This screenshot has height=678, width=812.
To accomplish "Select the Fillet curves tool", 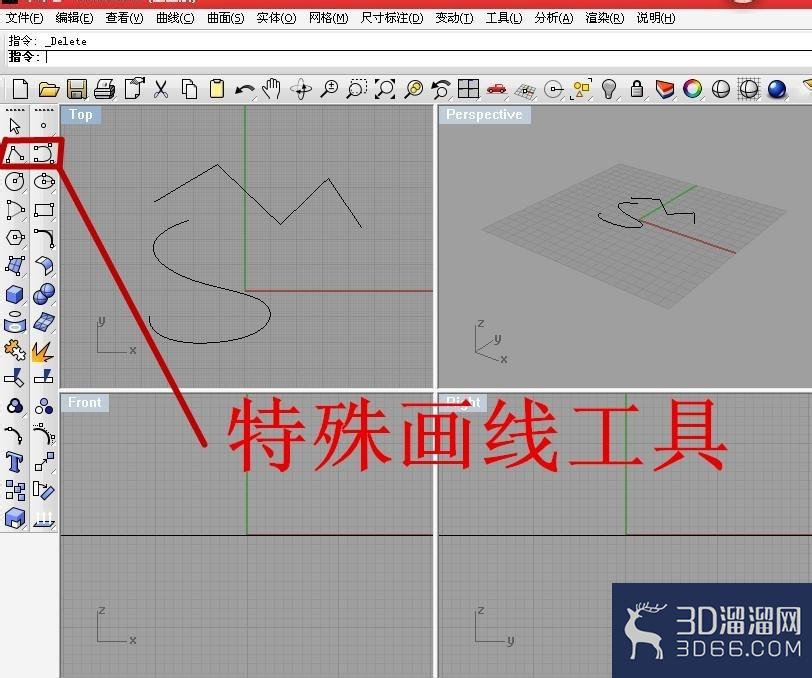I will coord(44,238).
